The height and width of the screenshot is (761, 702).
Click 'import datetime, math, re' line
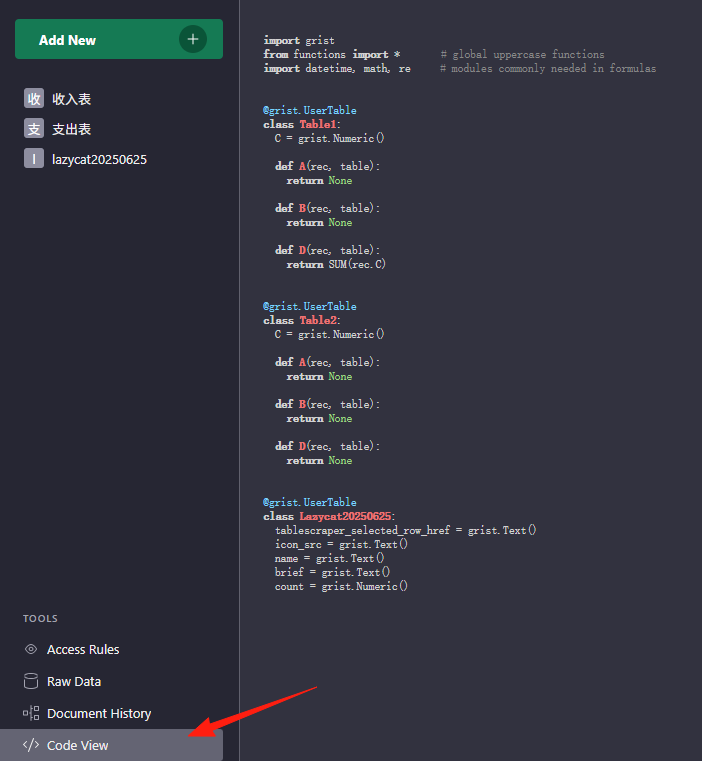(337, 68)
